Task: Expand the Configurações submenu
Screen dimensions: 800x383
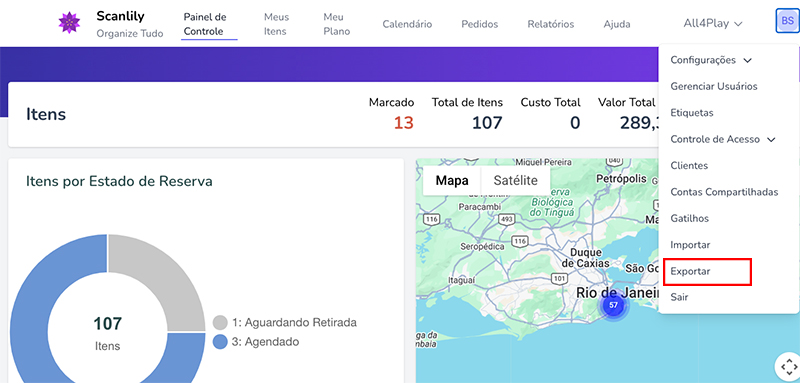Action: [x=711, y=60]
